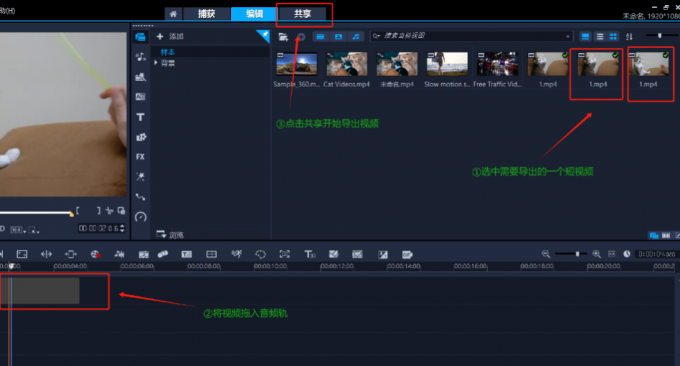Click the motion tracking runner icon
The height and width of the screenshot is (366, 680).
point(237,254)
